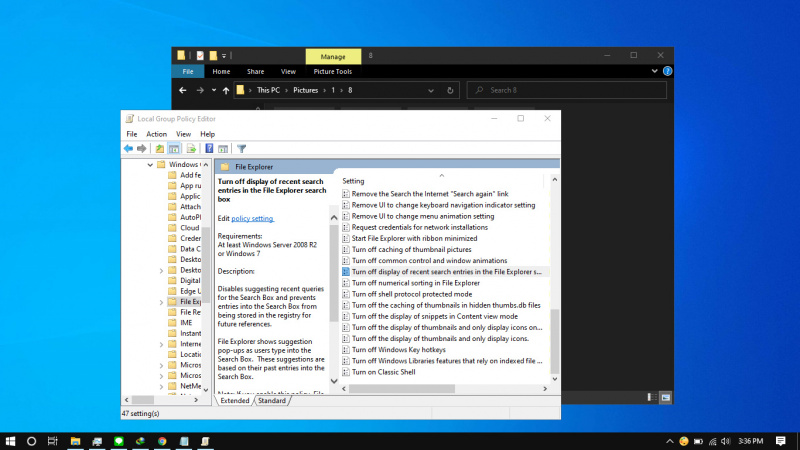The image size is (800, 450).
Task: Open Task View on the taskbar
Action: coord(53,441)
